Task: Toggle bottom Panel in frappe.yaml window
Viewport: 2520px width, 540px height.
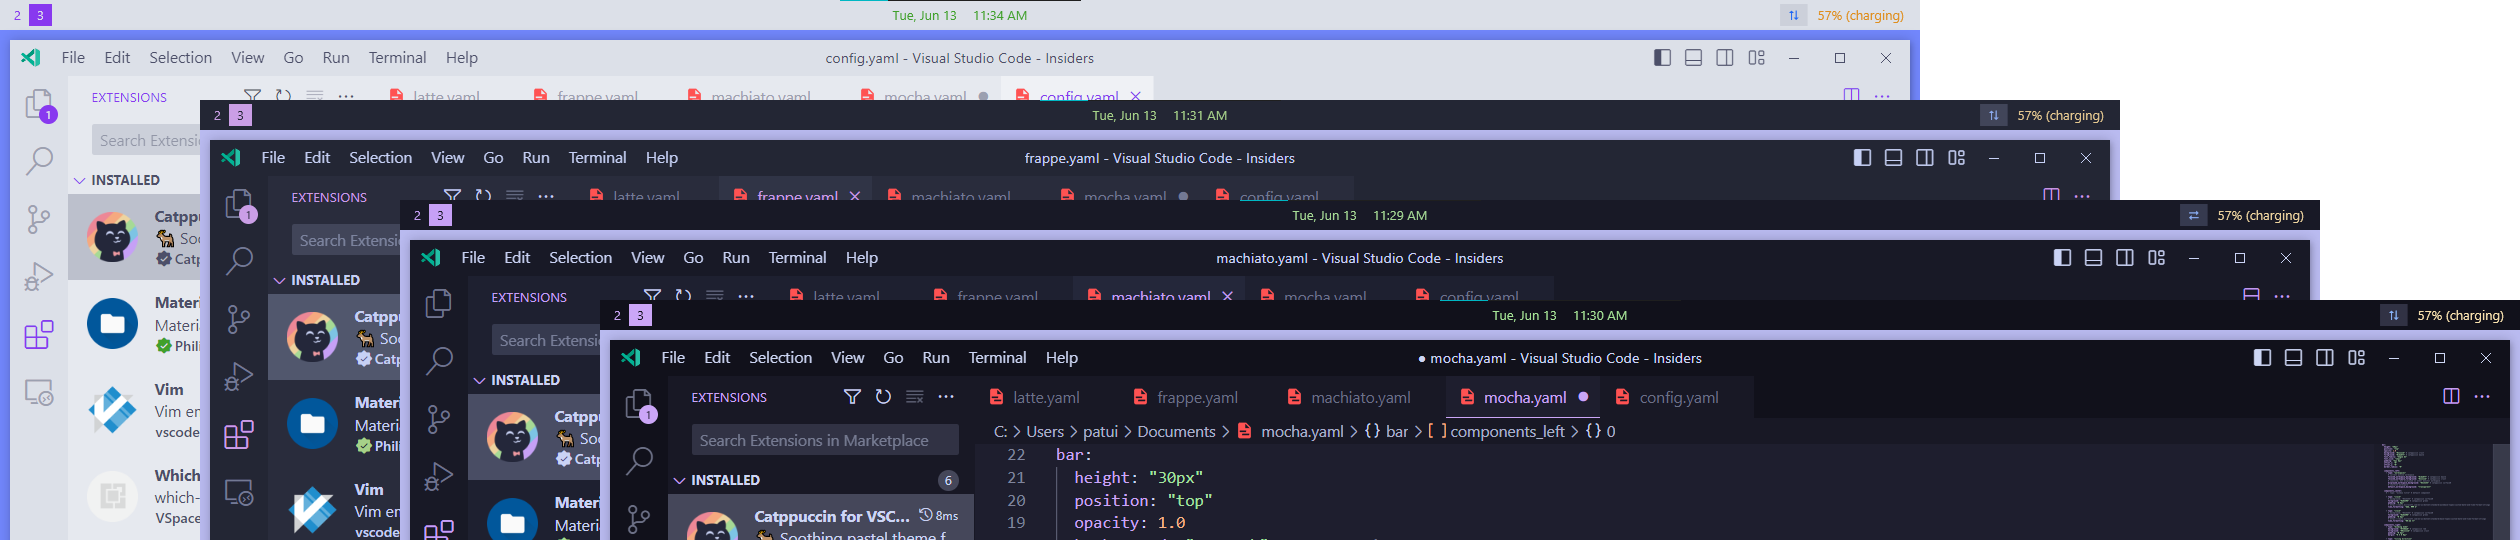Action: [x=1893, y=158]
